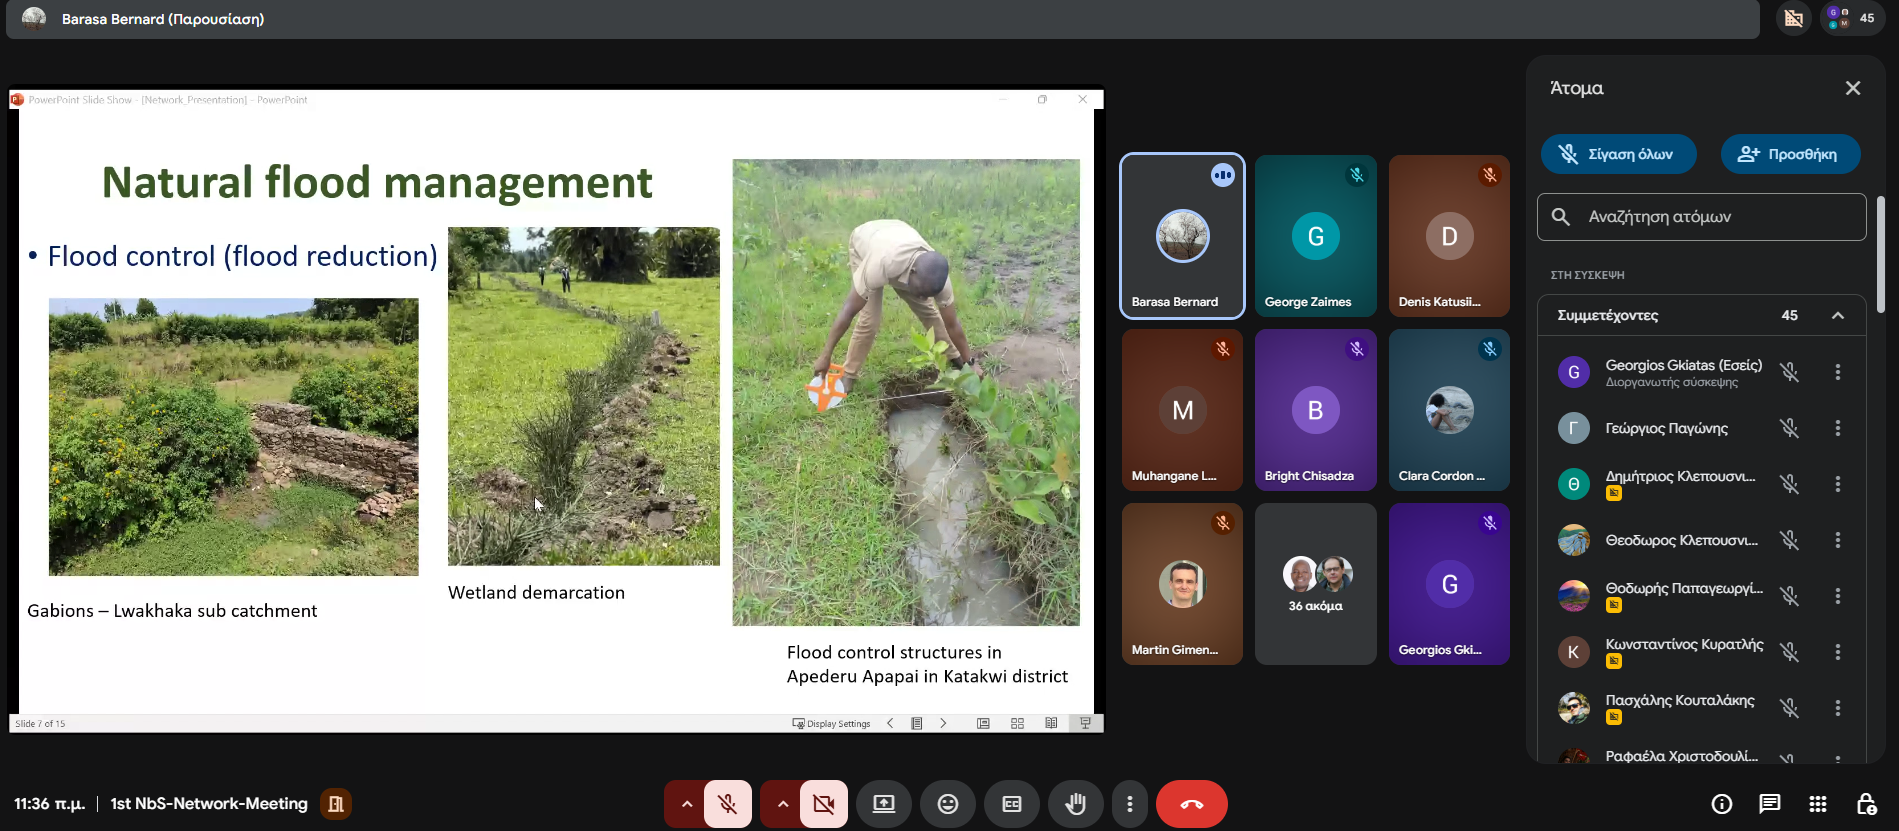This screenshot has height=831, width=1899.
Task: Open options menu for Γεώργιος Παγώνης
Action: [1837, 428]
